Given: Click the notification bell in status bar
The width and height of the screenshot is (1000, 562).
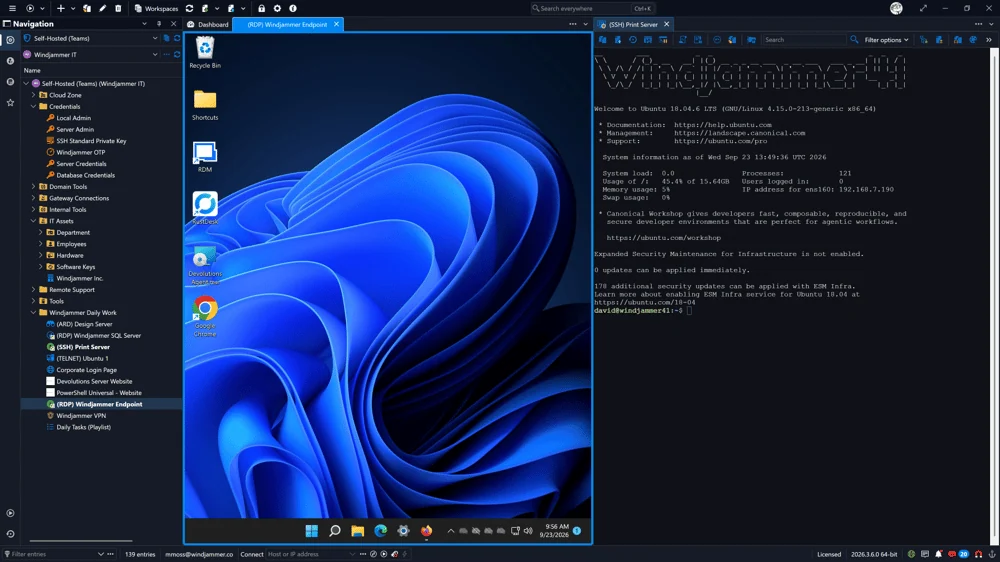Looking at the screenshot, I should [939, 554].
